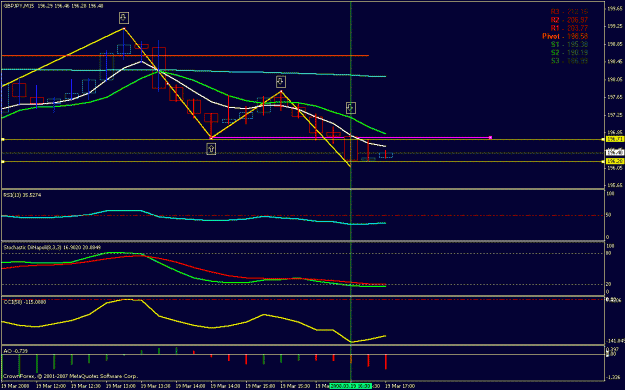
Task: Click the RSI(13) indicator label
Action: tap(22, 195)
